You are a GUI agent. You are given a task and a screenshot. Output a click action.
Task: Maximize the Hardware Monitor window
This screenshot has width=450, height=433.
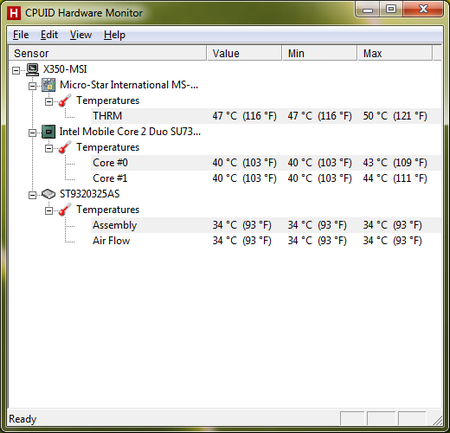391,10
